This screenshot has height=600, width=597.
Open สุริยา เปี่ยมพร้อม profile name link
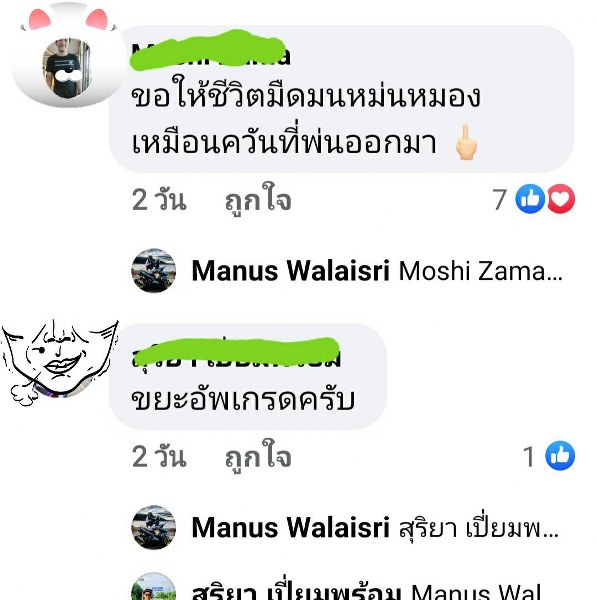pyautogui.click(x=296, y=589)
